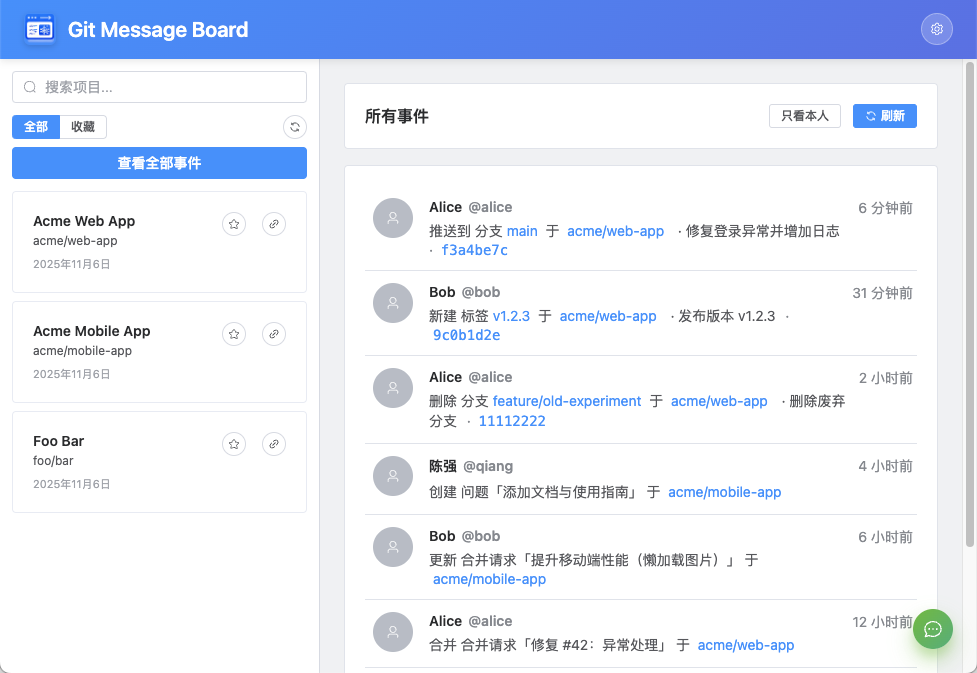977x673 pixels.
Task: Open commit link f3a4be7c
Action: pyautogui.click(x=474, y=250)
